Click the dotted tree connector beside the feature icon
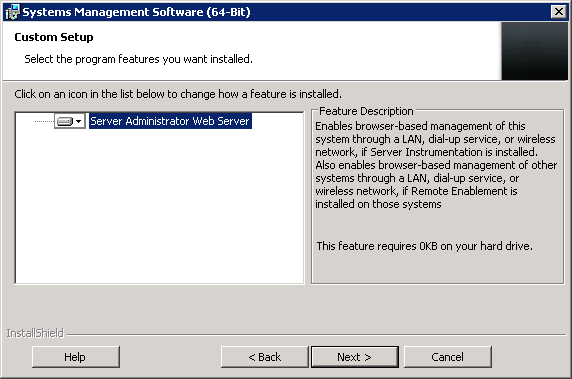572x379 pixels. coord(44,121)
